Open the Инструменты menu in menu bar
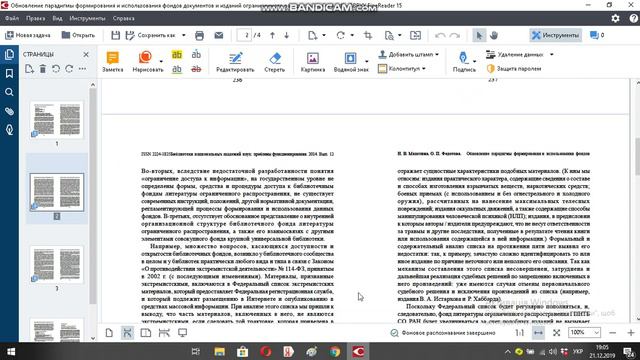640x360 pixels. (x=87, y=18)
